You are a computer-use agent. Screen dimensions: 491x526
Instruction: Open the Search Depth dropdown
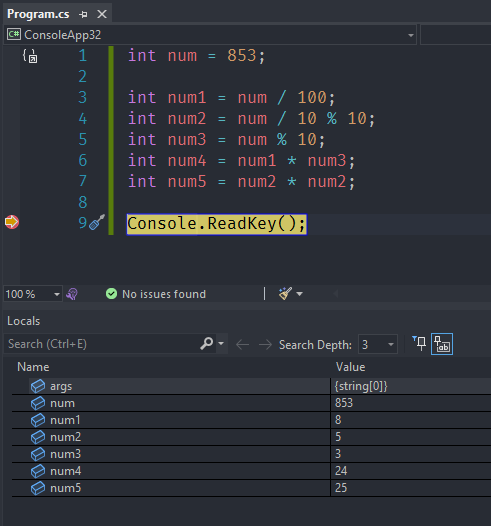[378, 344]
